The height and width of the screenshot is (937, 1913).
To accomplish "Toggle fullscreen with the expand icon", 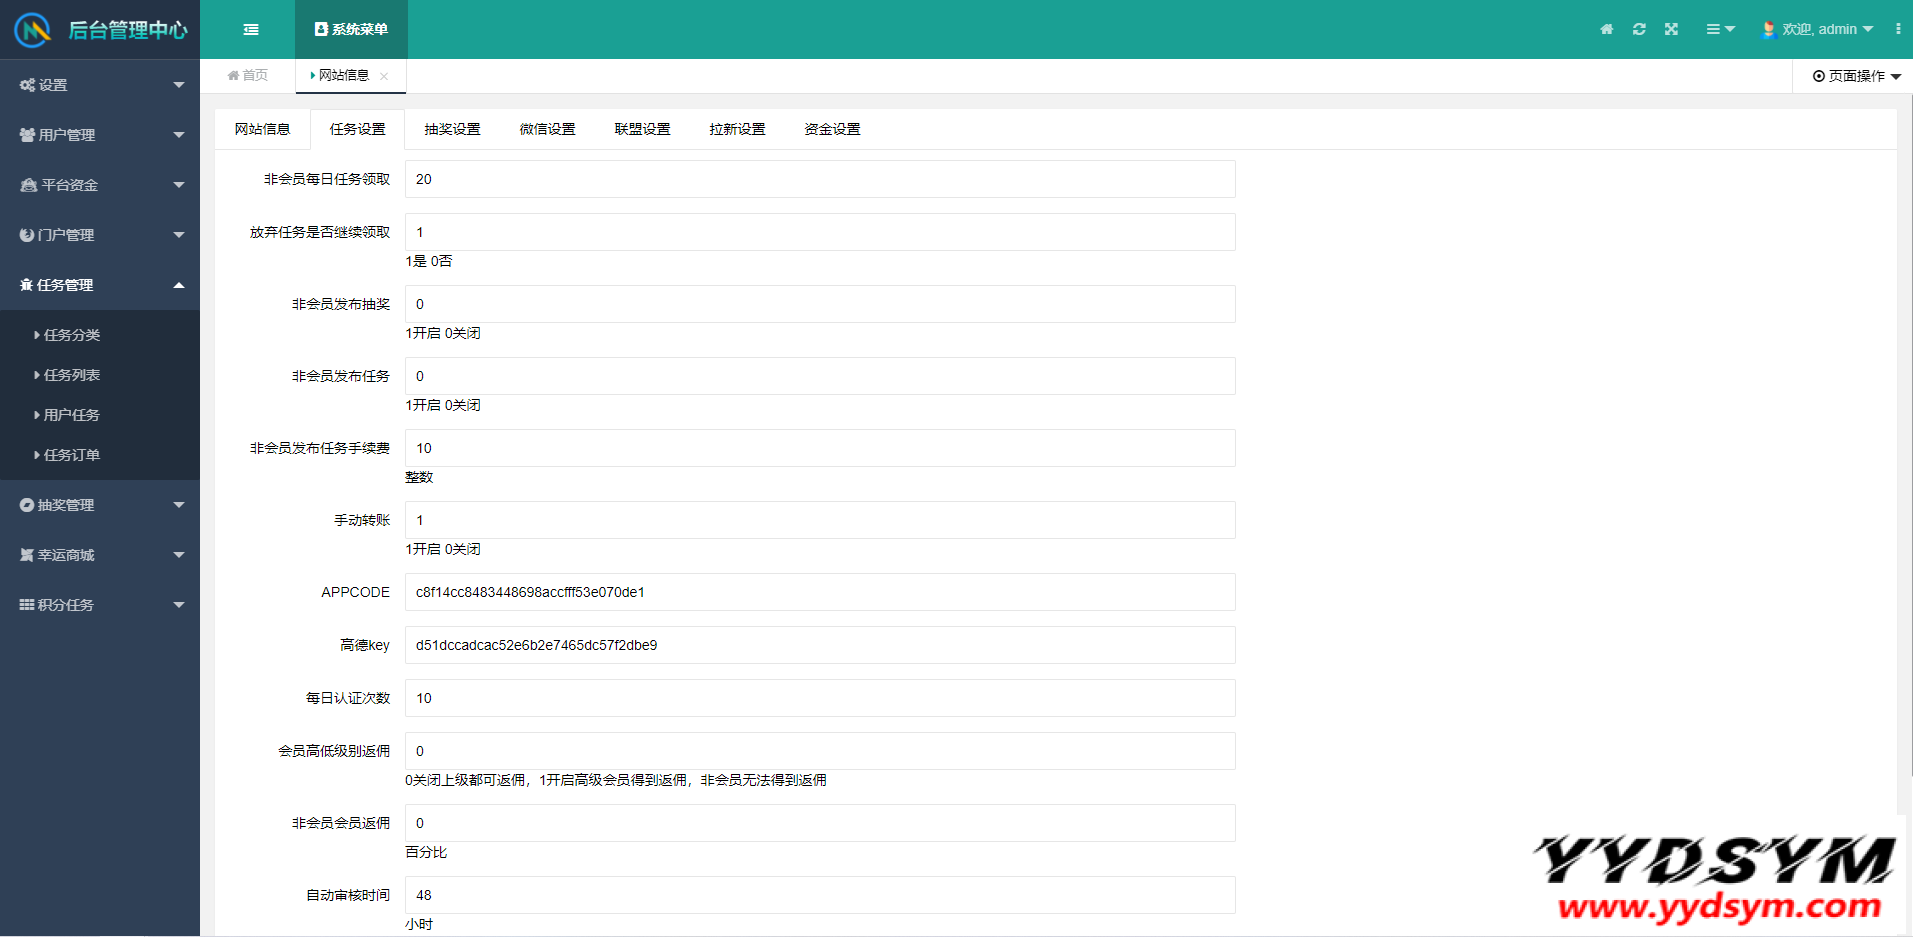I will 1671,30.
